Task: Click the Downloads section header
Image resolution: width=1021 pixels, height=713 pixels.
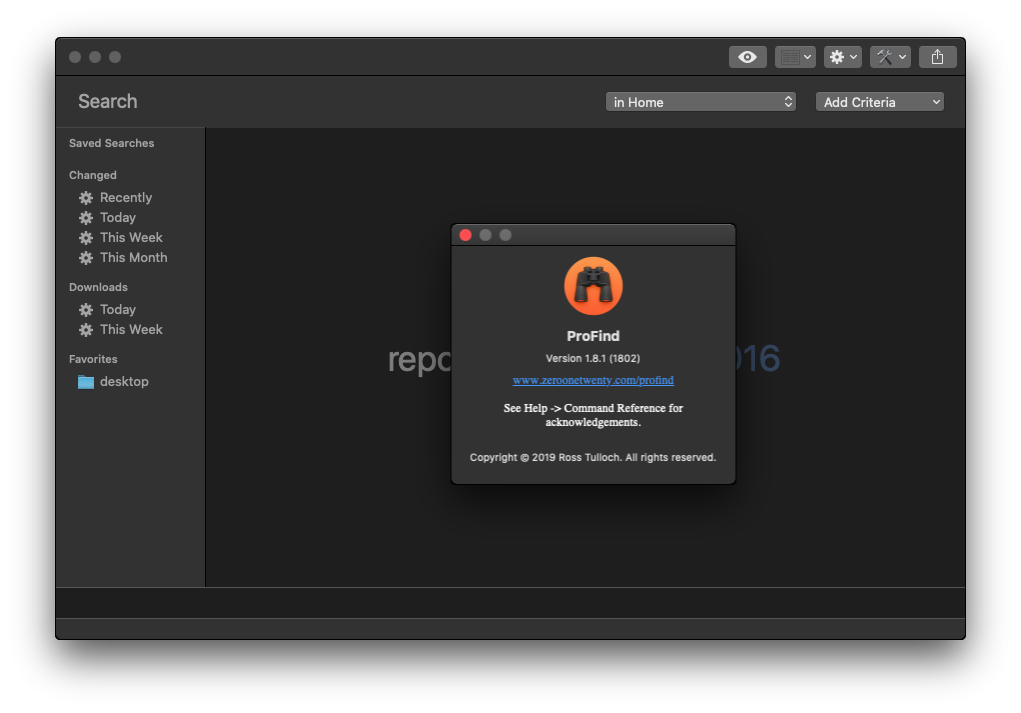Action: tap(98, 287)
